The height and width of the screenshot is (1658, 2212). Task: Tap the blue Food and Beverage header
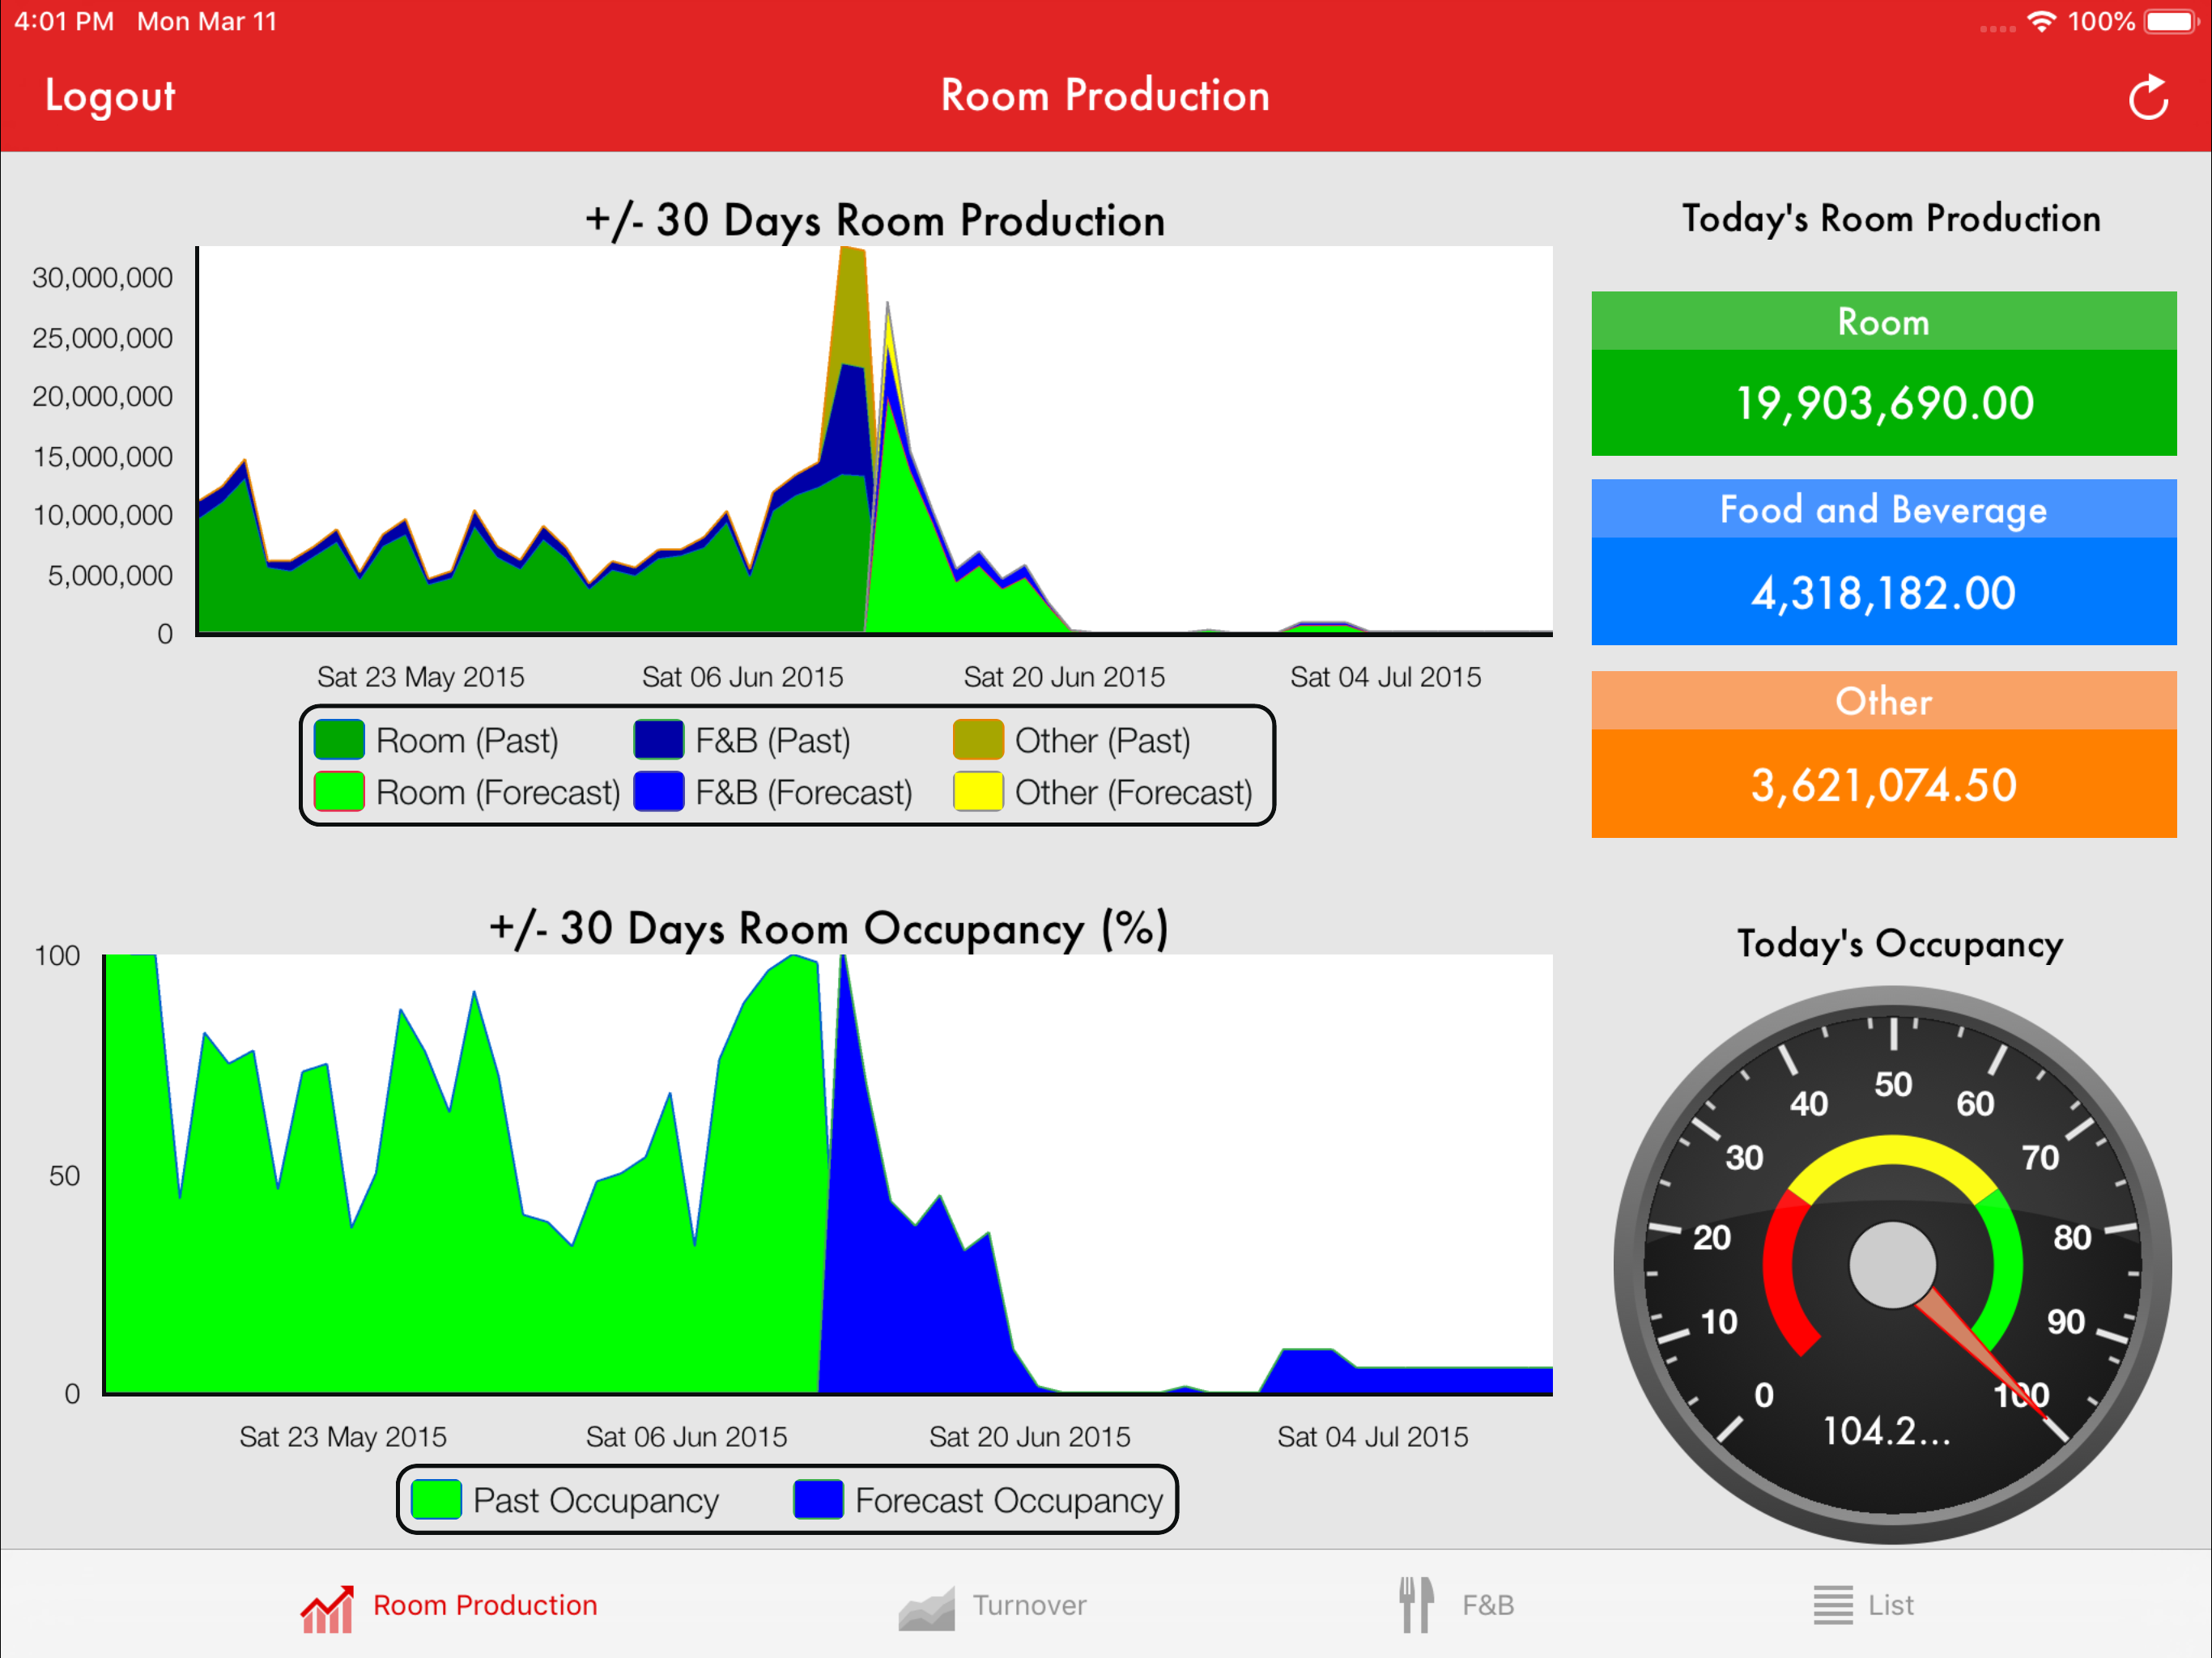pyautogui.click(x=1884, y=509)
